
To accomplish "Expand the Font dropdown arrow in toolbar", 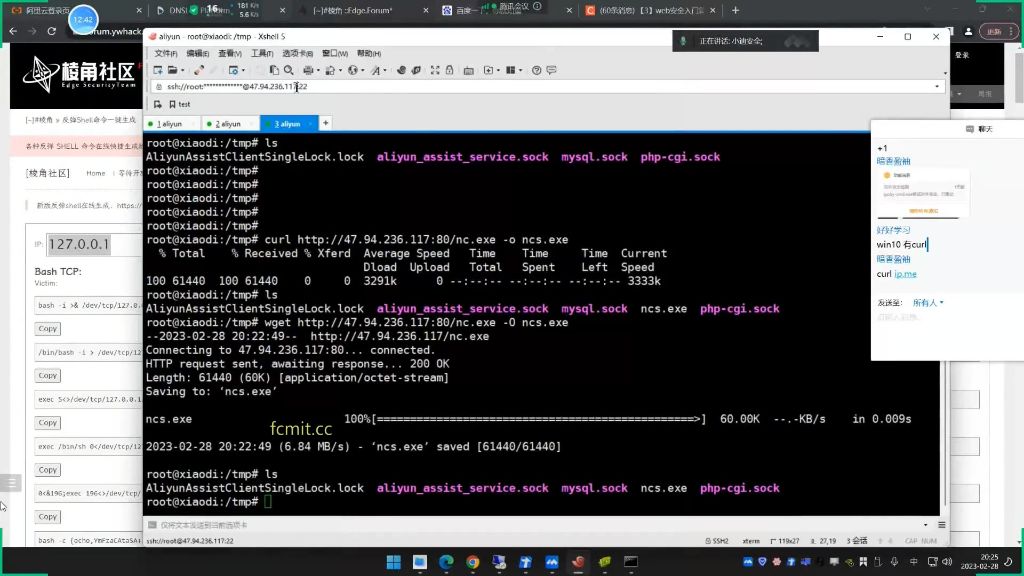I will click(x=385, y=70).
